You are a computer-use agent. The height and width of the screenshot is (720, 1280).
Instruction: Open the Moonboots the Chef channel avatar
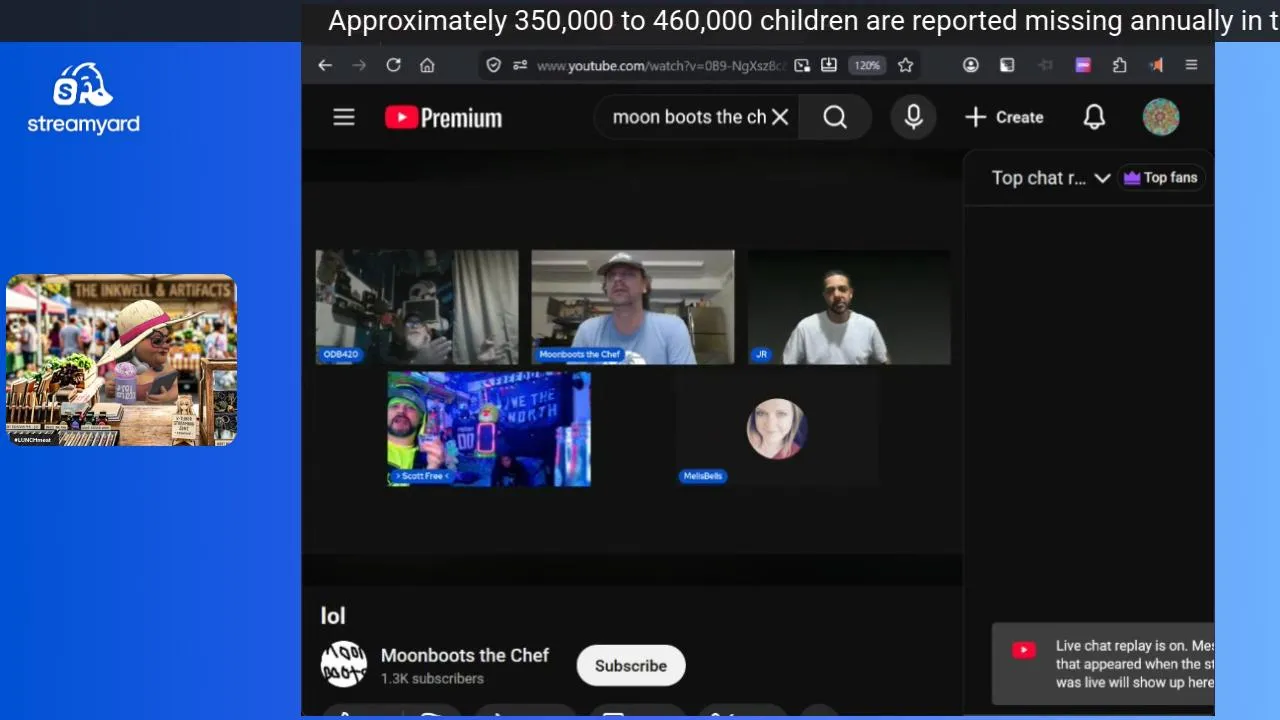(x=343, y=664)
